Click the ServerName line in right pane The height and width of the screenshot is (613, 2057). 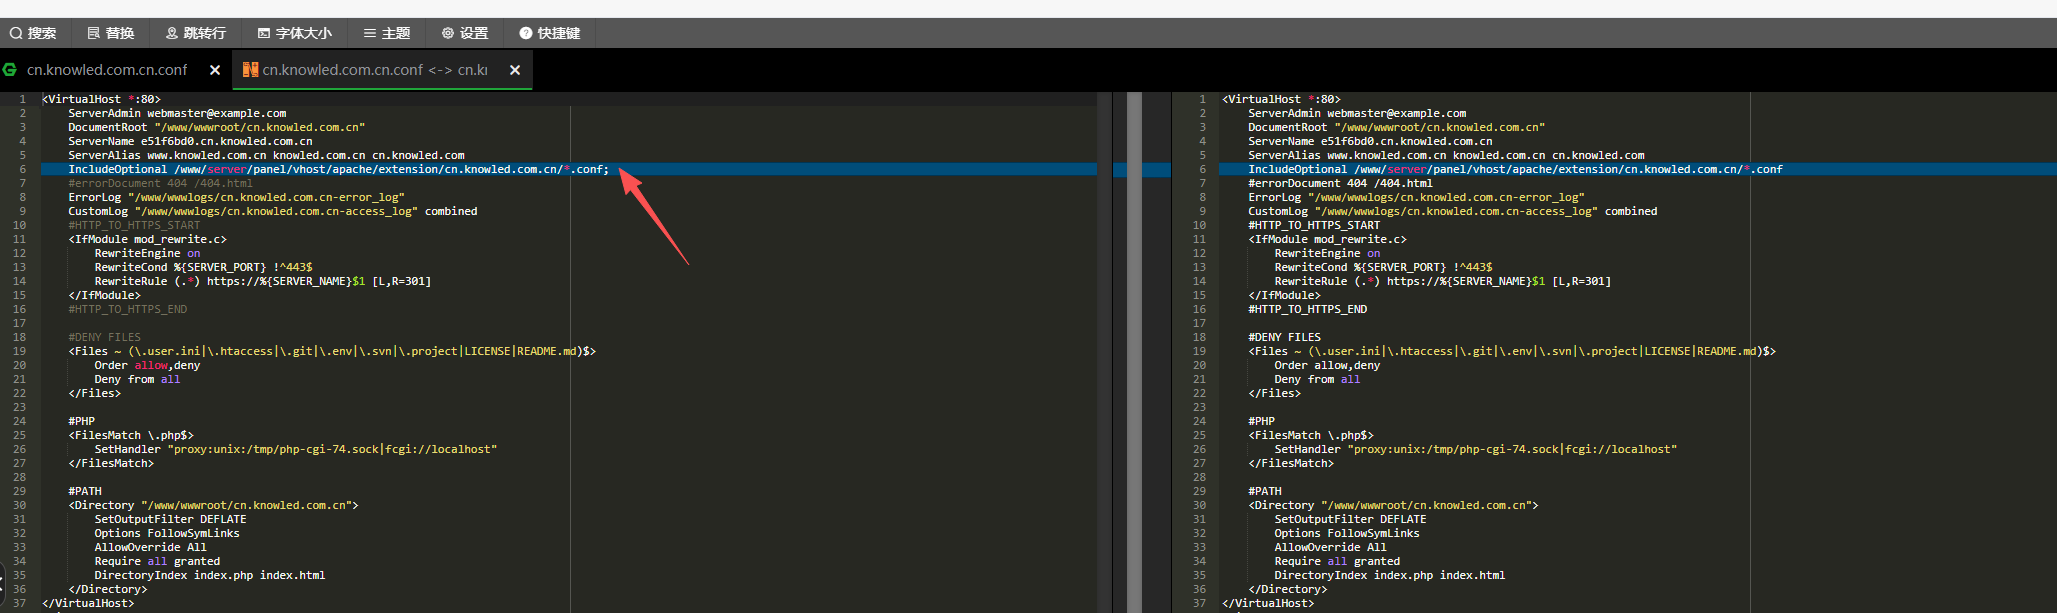(x=1369, y=141)
